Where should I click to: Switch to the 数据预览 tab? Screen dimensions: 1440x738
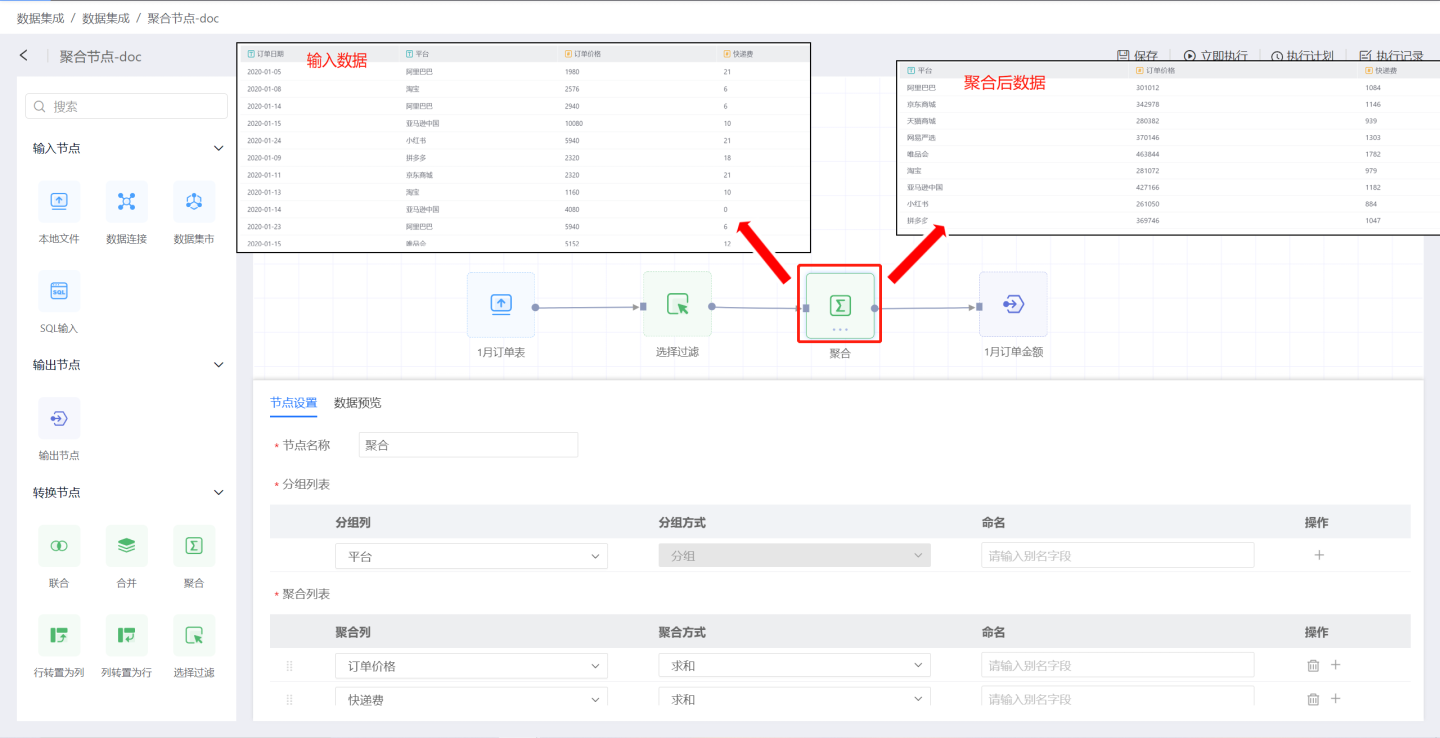click(x=357, y=403)
